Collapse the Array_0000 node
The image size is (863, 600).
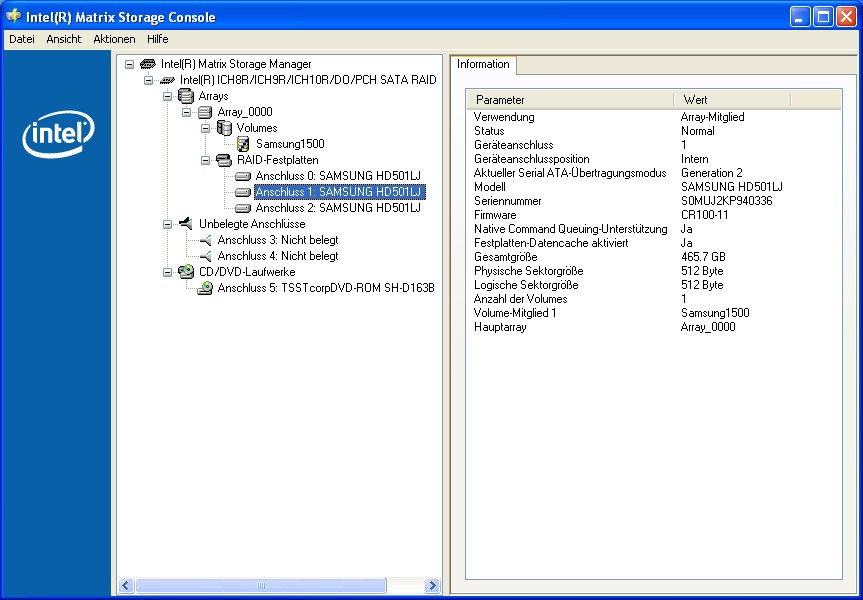pos(187,112)
